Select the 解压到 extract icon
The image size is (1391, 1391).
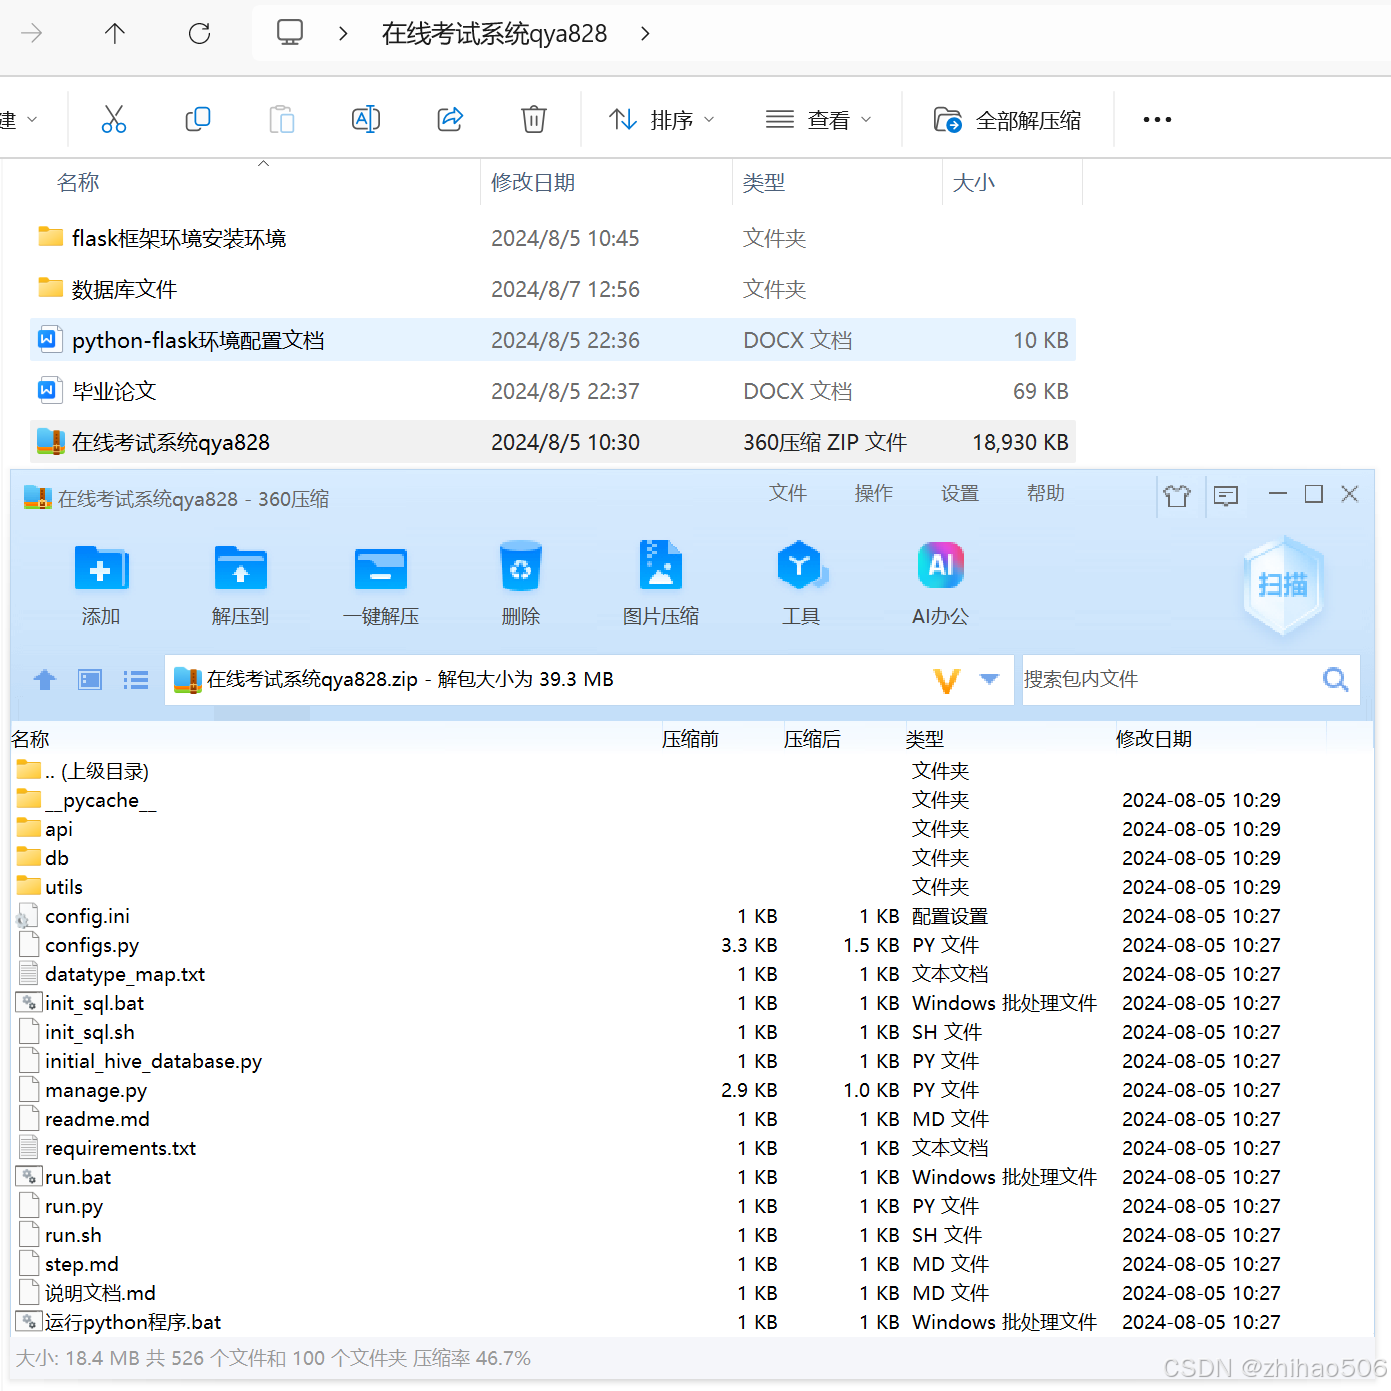tap(240, 583)
